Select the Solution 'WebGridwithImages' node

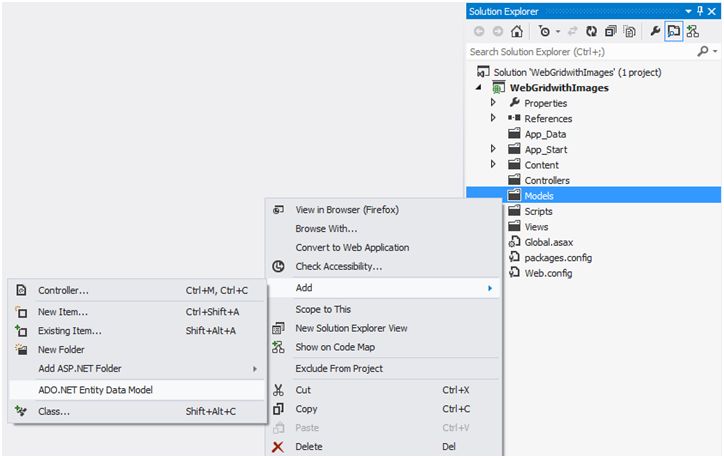(x=569, y=72)
